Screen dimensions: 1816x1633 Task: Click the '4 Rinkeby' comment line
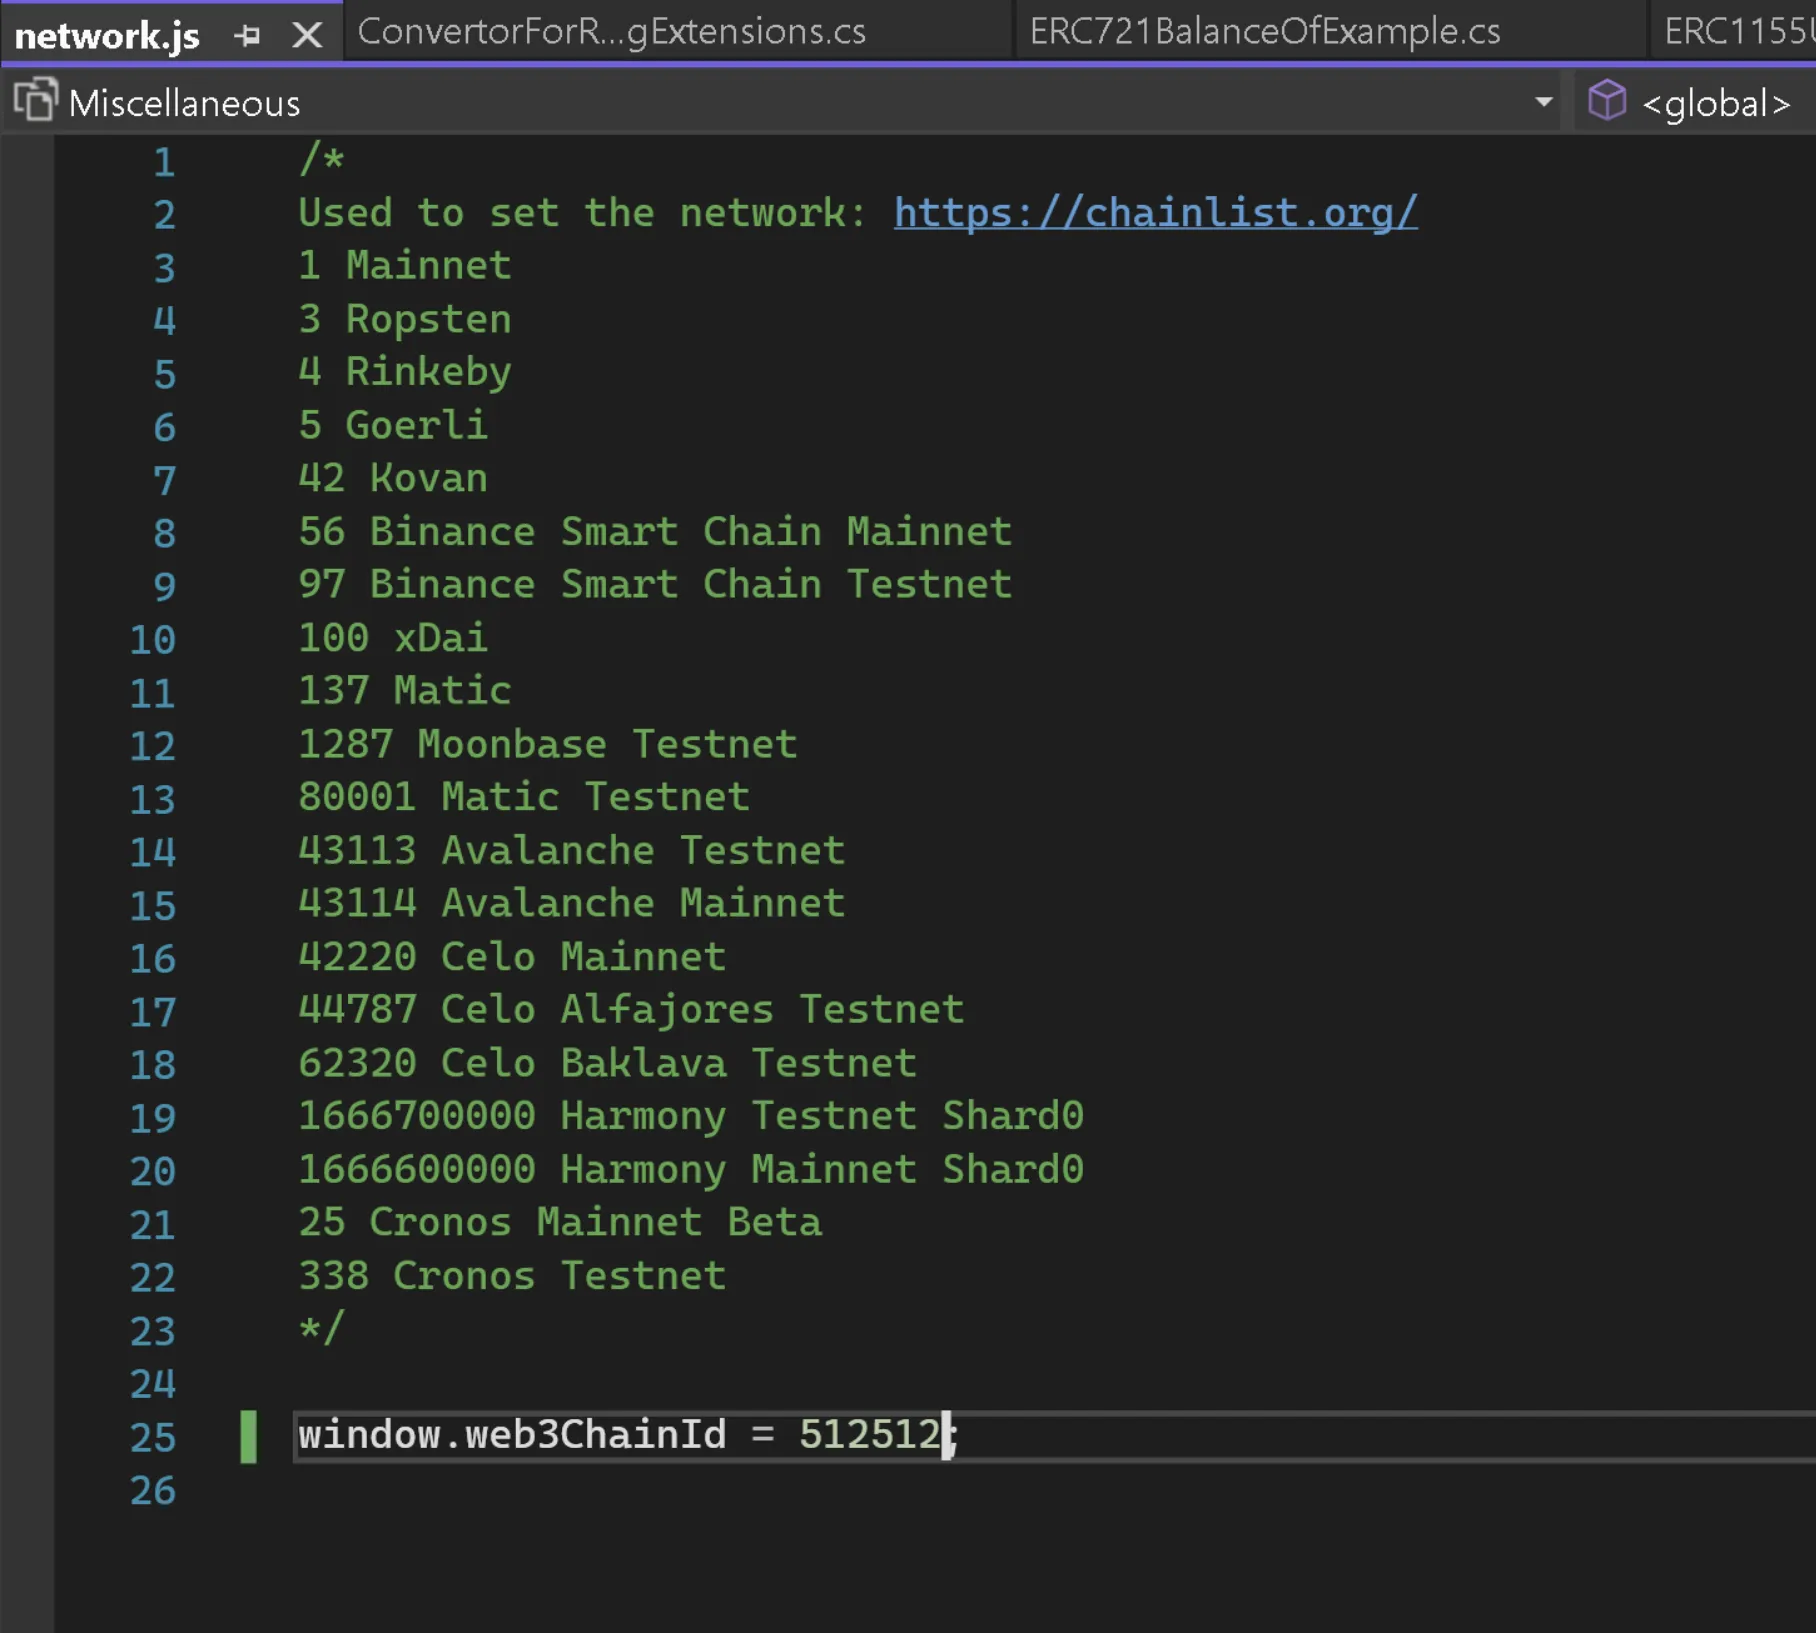(405, 372)
